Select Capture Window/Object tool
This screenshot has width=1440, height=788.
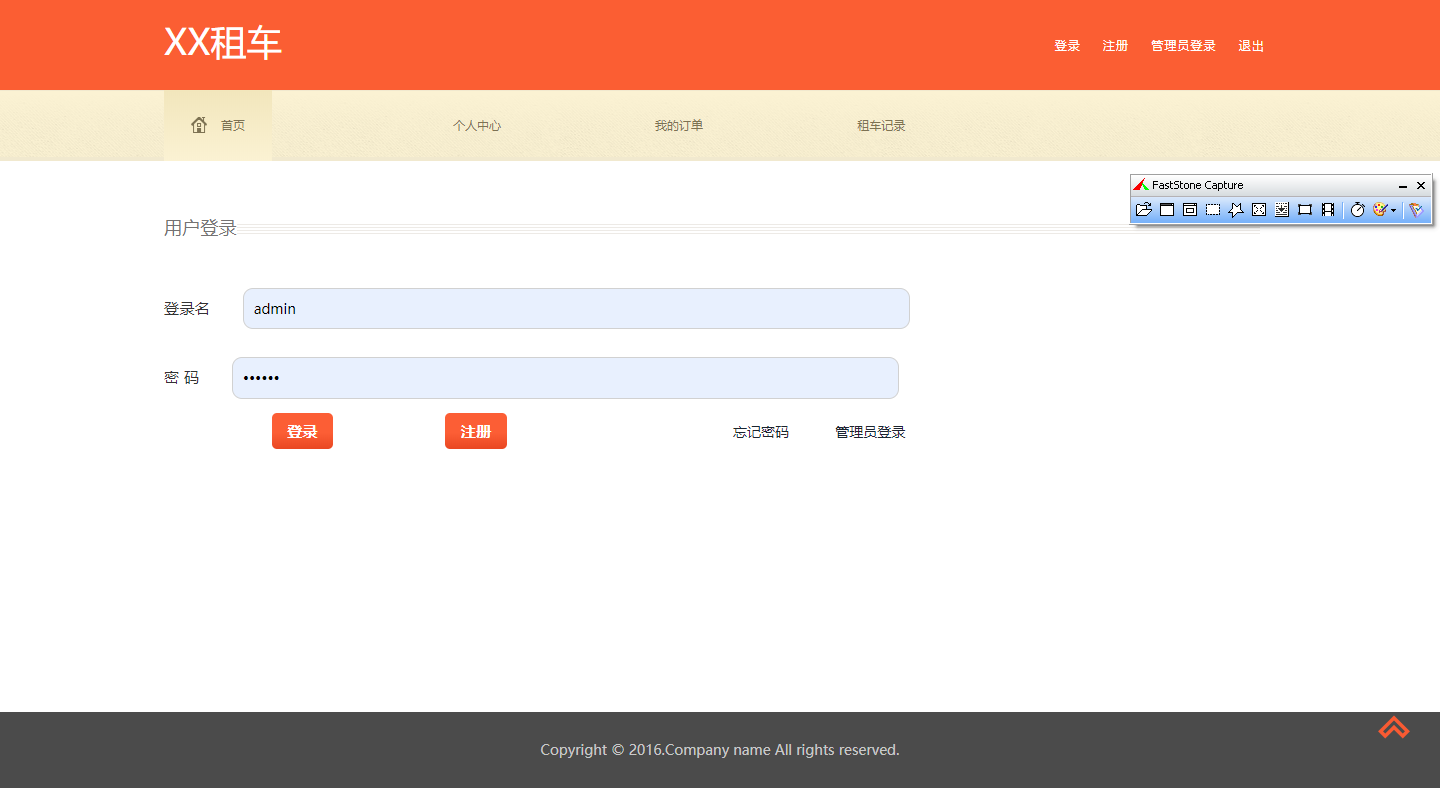click(1190, 210)
